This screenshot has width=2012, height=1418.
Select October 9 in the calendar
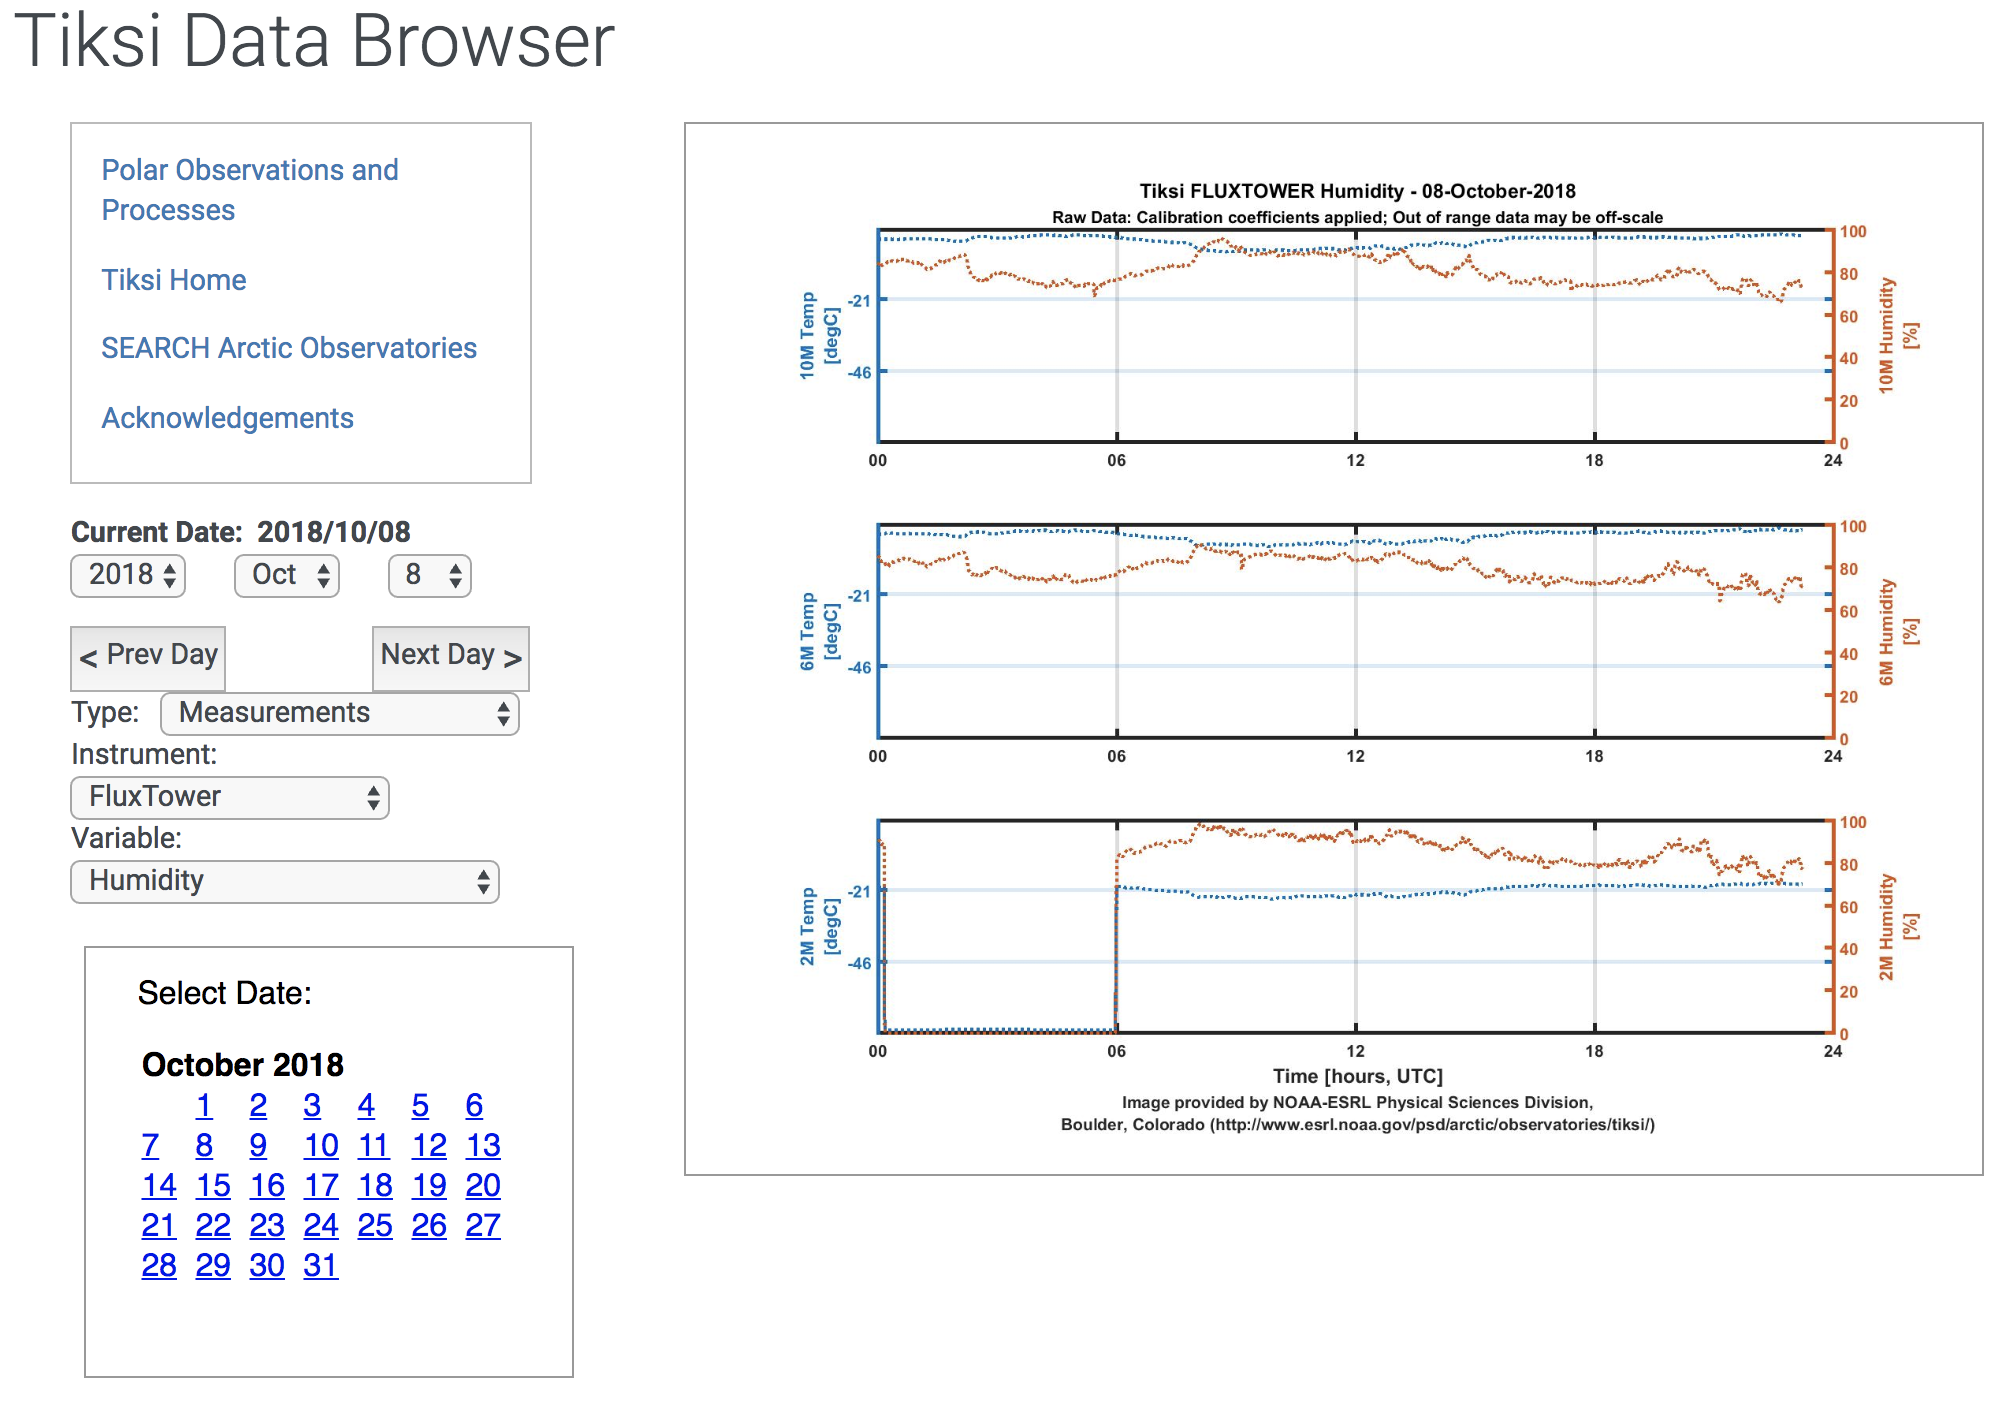pyautogui.click(x=258, y=1146)
